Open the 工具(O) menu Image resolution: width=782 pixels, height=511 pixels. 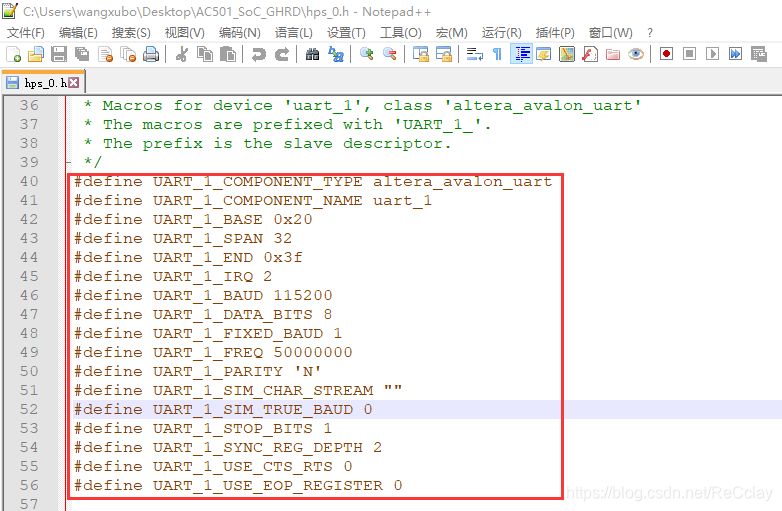coord(400,33)
